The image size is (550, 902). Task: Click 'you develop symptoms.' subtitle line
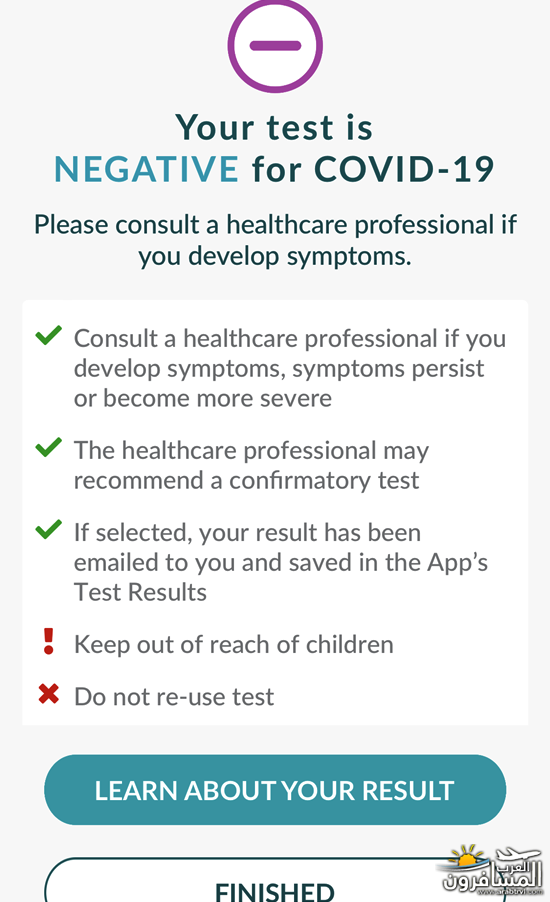pos(275,257)
